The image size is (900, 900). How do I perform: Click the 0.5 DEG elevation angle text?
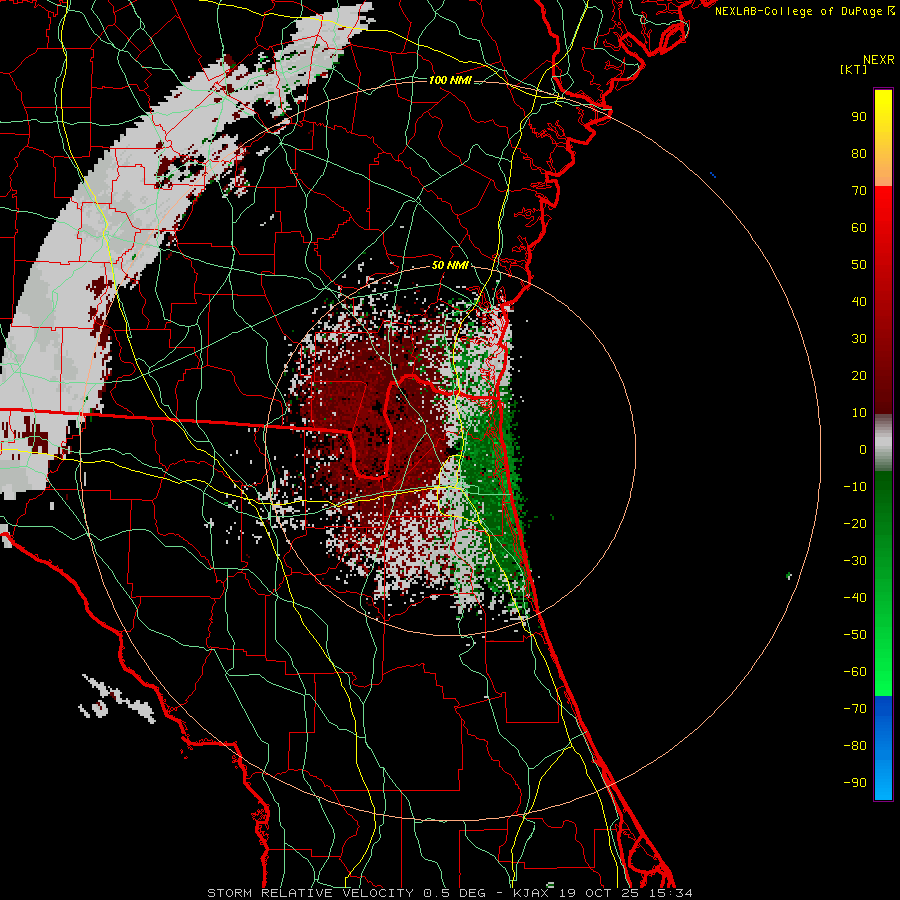tap(455, 893)
